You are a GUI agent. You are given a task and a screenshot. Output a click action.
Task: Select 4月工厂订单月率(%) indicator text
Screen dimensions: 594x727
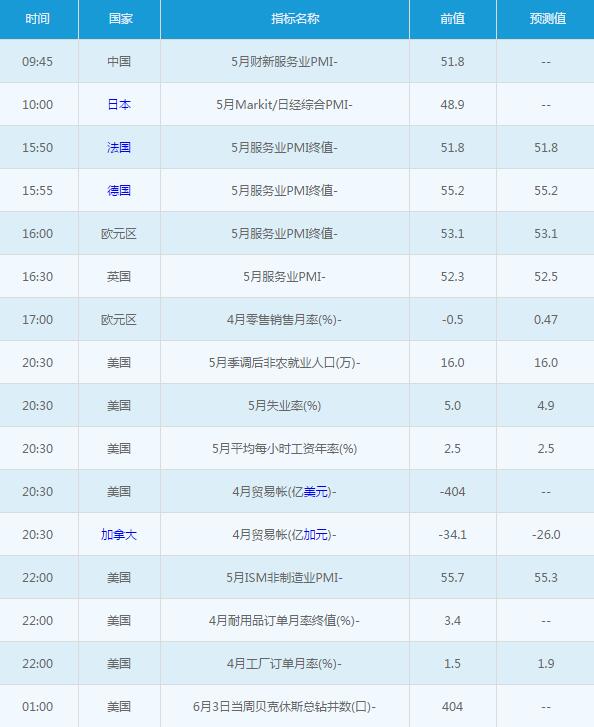point(284,663)
